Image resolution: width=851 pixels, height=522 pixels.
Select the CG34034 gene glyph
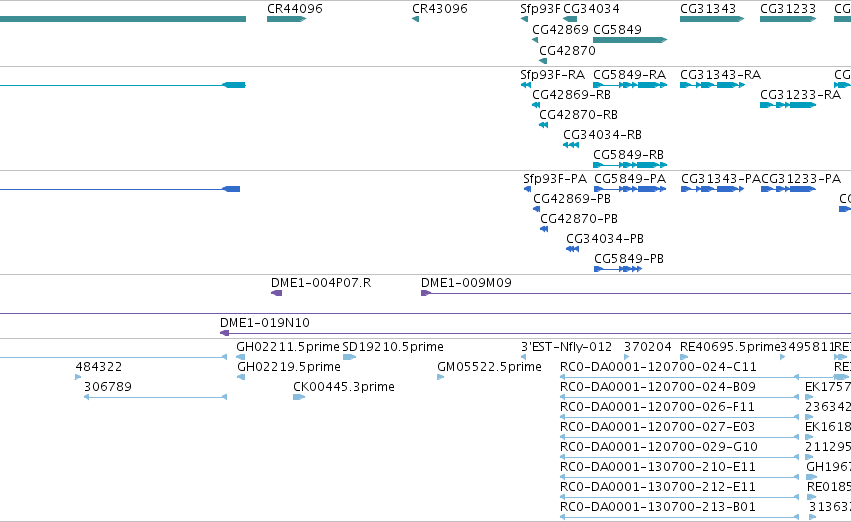[x=570, y=19]
